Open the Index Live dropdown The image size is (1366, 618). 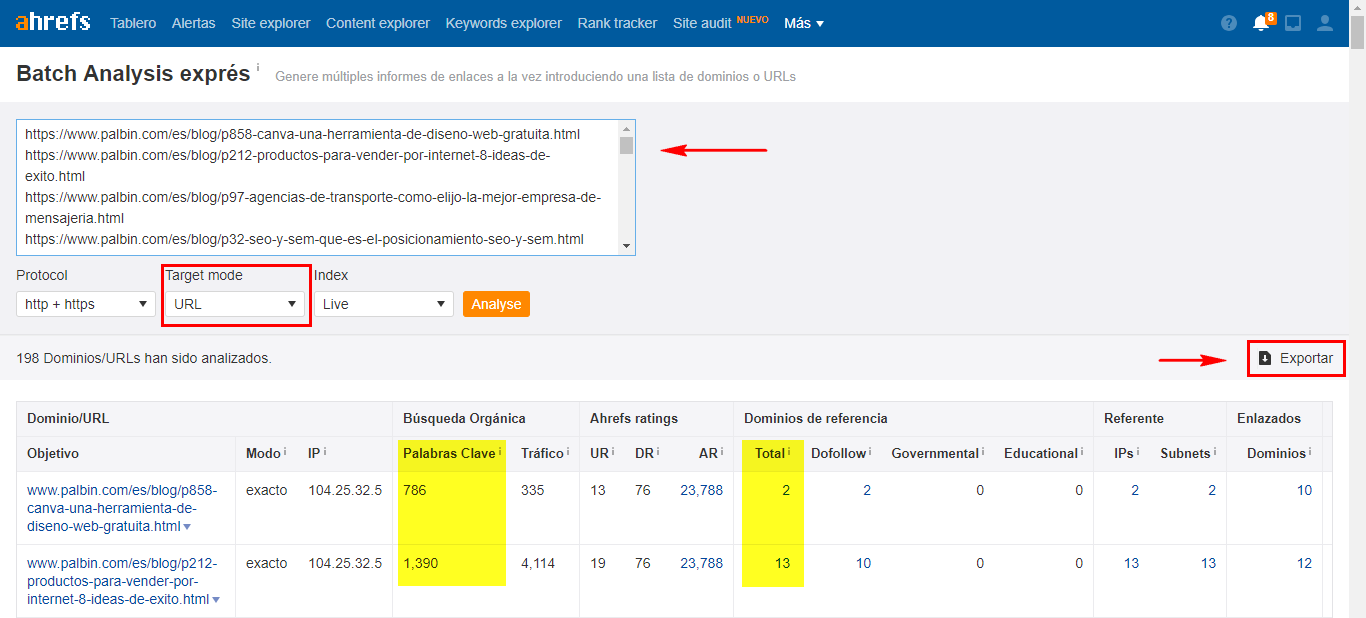384,304
